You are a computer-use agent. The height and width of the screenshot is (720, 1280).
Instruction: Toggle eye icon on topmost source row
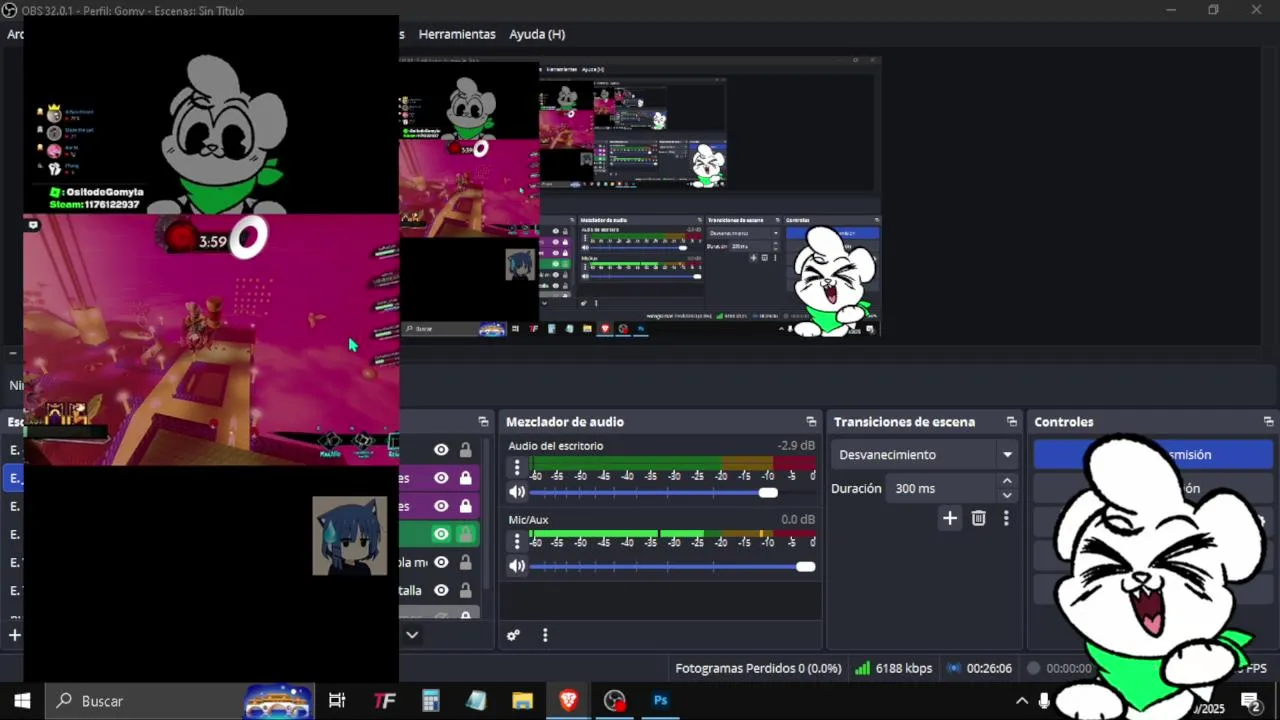pyautogui.click(x=441, y=450)
